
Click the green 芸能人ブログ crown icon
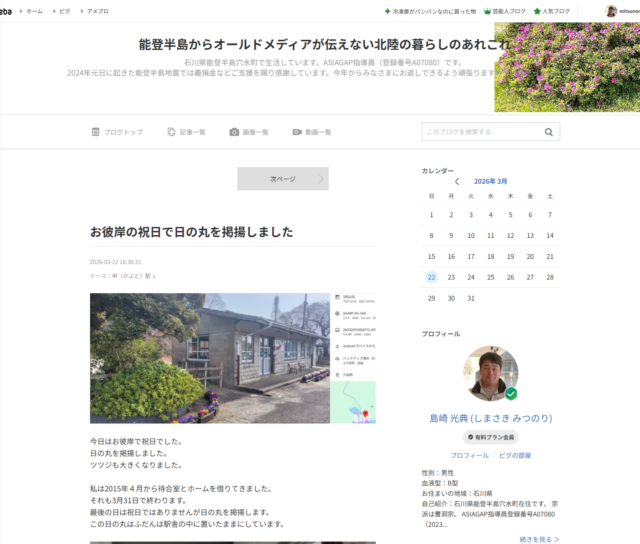[x=487, y=11]
